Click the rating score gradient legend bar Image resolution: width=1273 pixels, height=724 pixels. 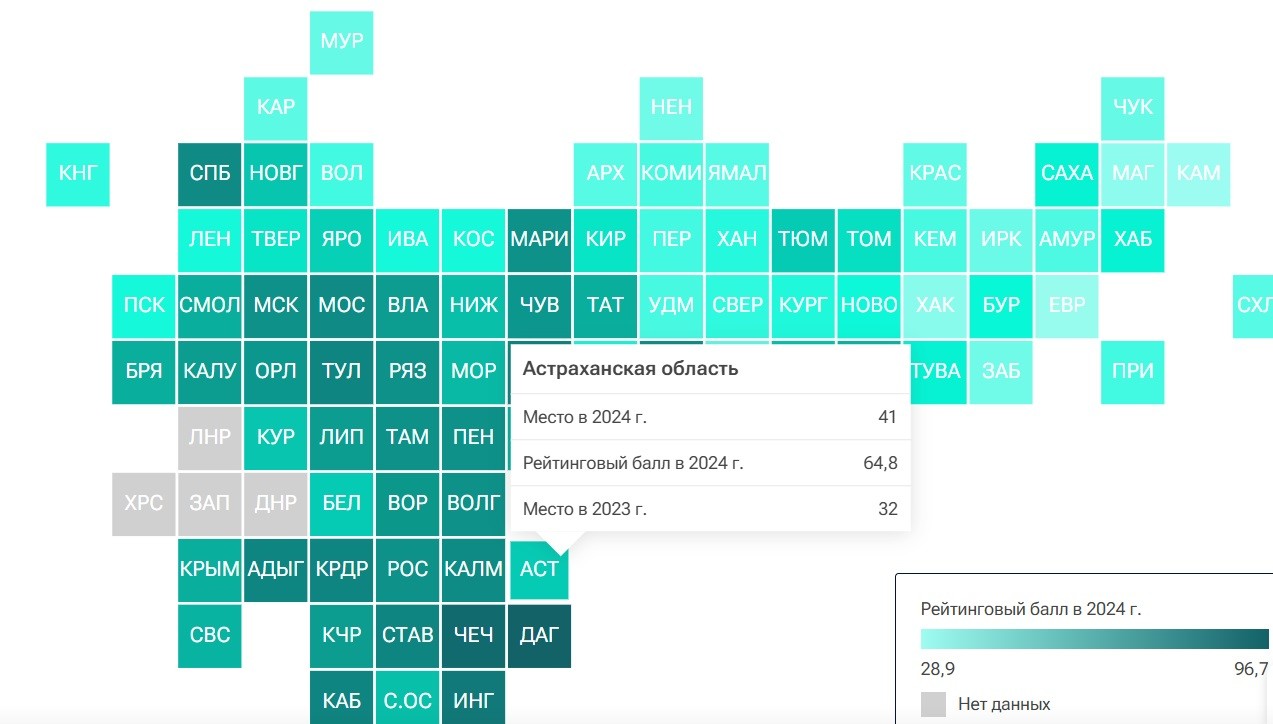coord(1094,639)
